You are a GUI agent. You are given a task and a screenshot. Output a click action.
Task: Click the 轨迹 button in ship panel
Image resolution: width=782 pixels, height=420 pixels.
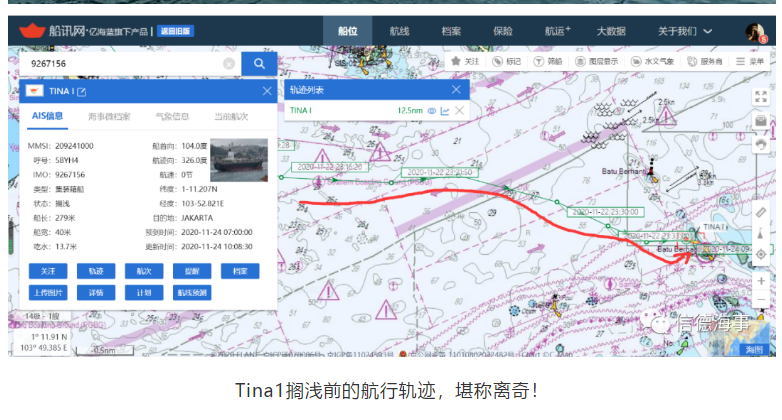96,271
